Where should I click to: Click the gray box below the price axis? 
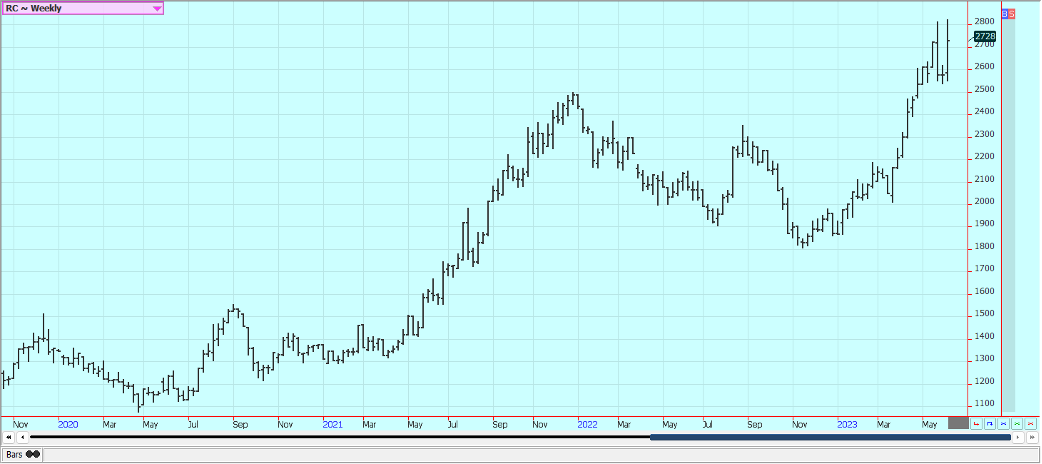coord(958,423)
